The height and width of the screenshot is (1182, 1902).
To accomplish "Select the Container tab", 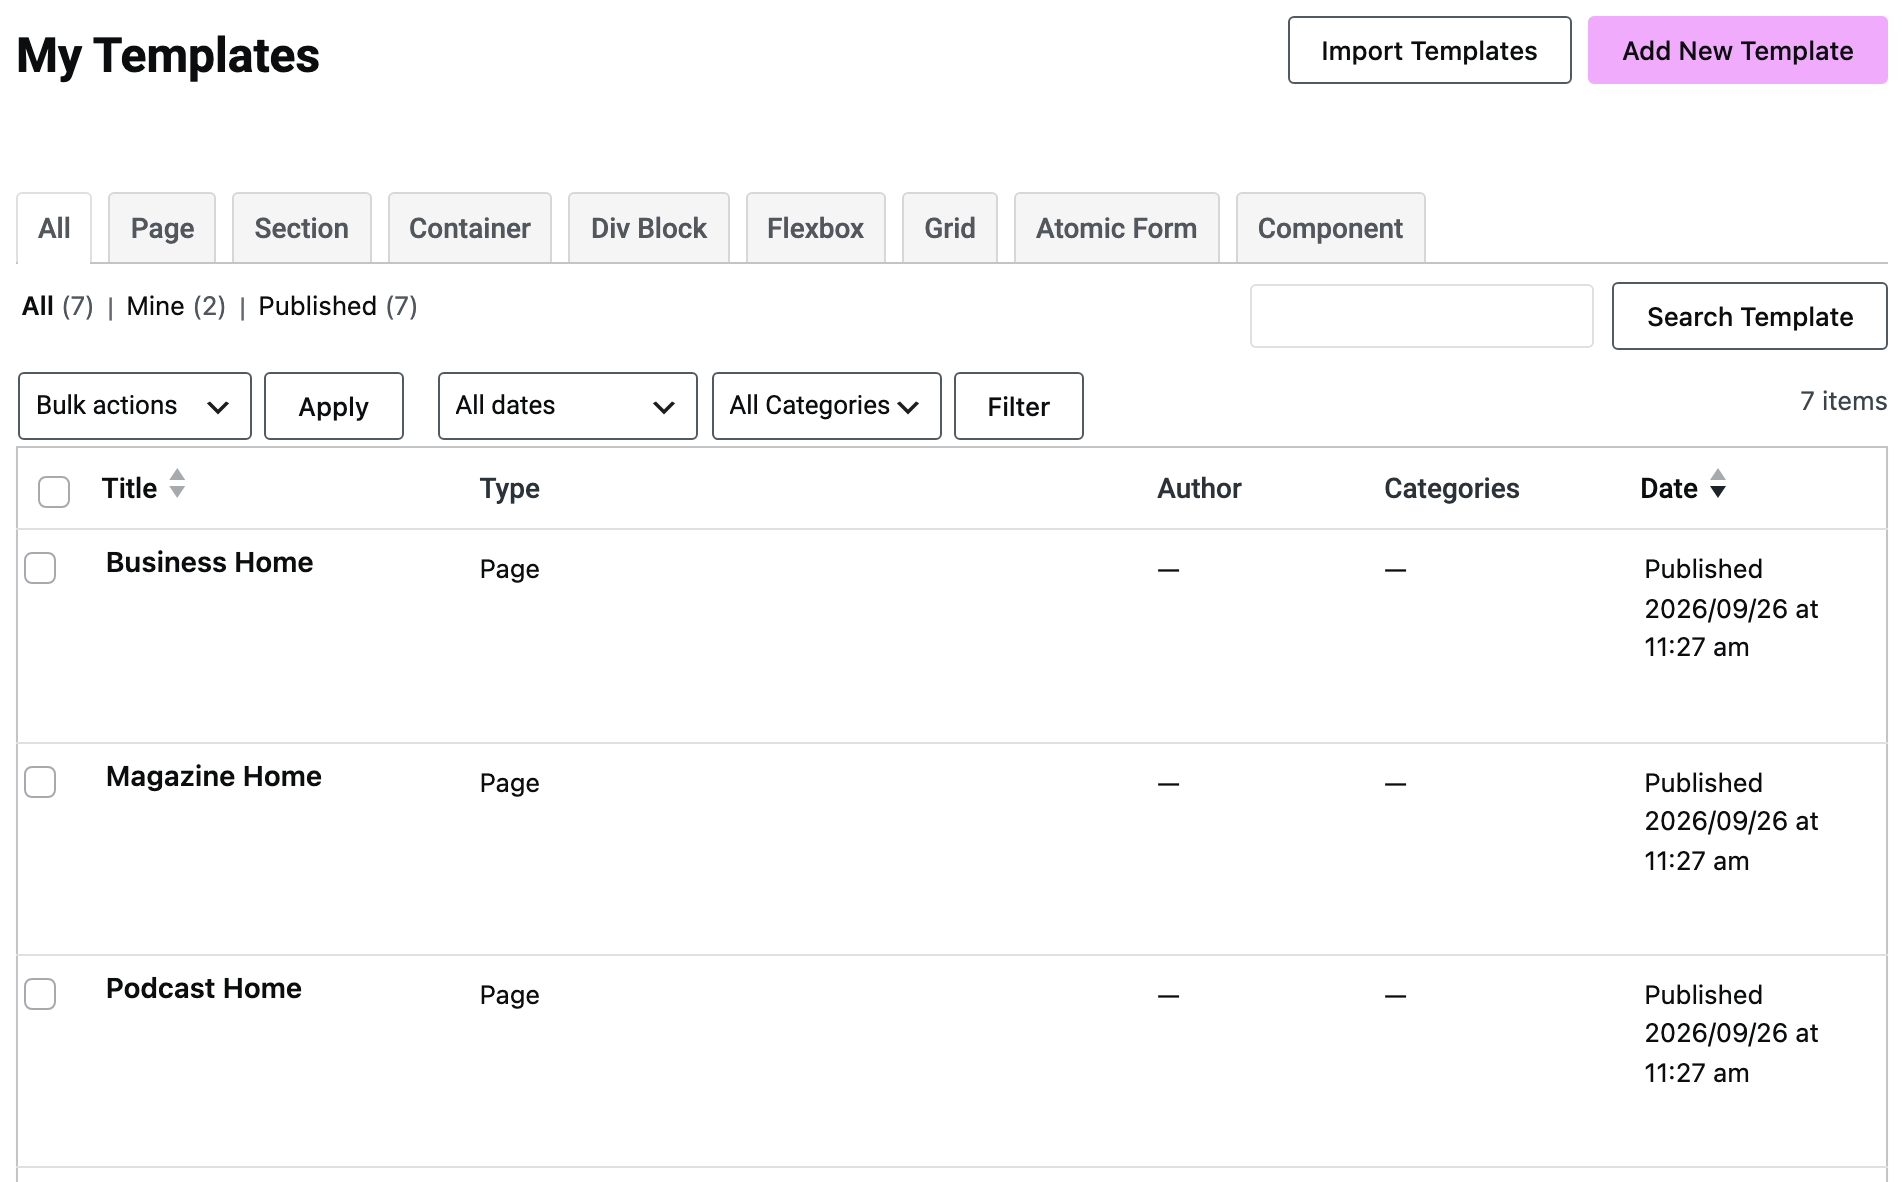I will coord(470,228).
